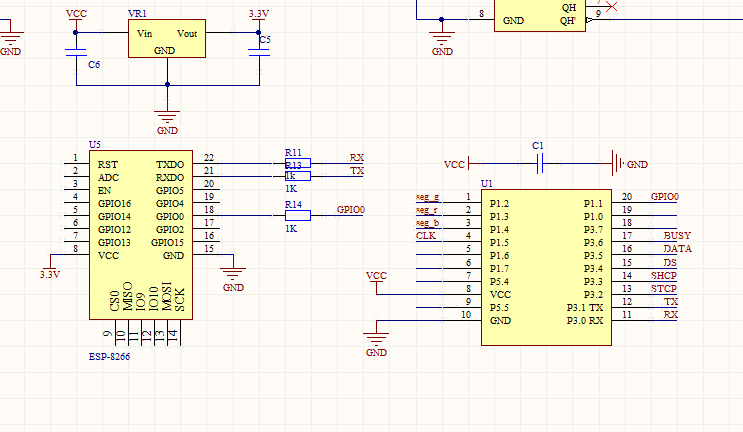Select the VR1 voltage regulator component

tap(168, 40)
